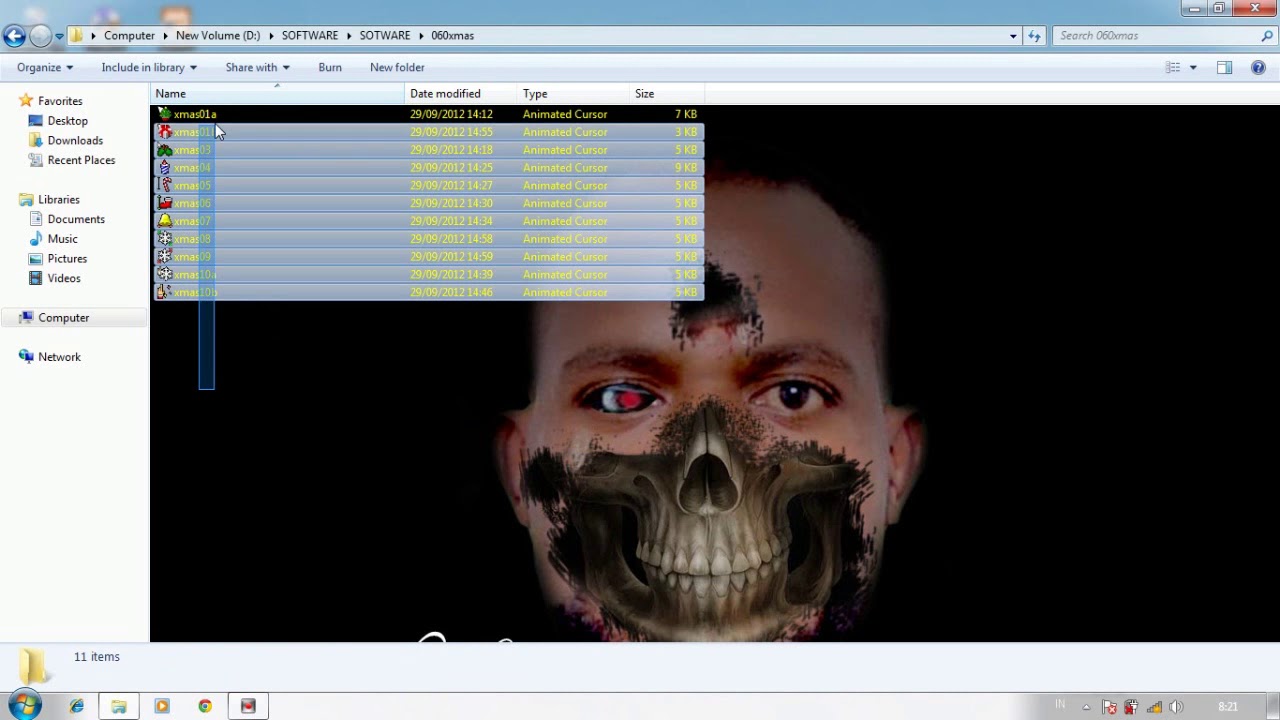Open Downloads in navigation pane
The height and width of the screenshot is (720, 1280).
click(x=75, y=141)
